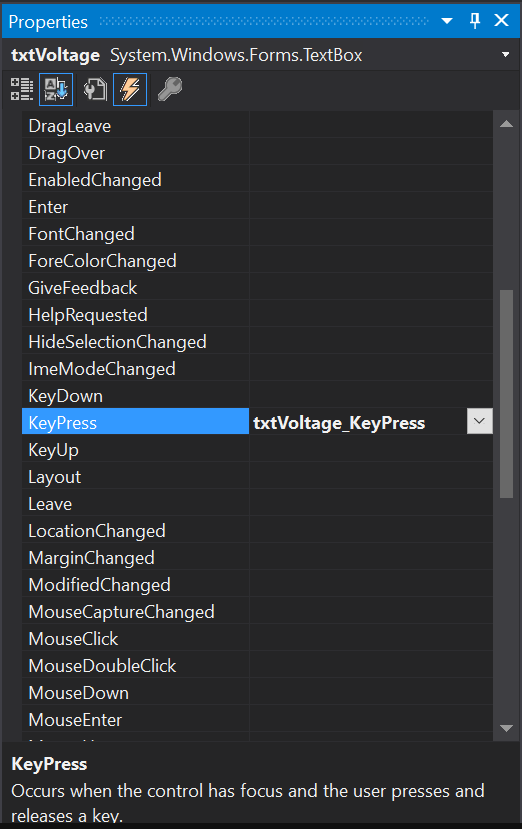The image size is (522, 829).
Task: Show the Properties page icon
Action: 95,89
